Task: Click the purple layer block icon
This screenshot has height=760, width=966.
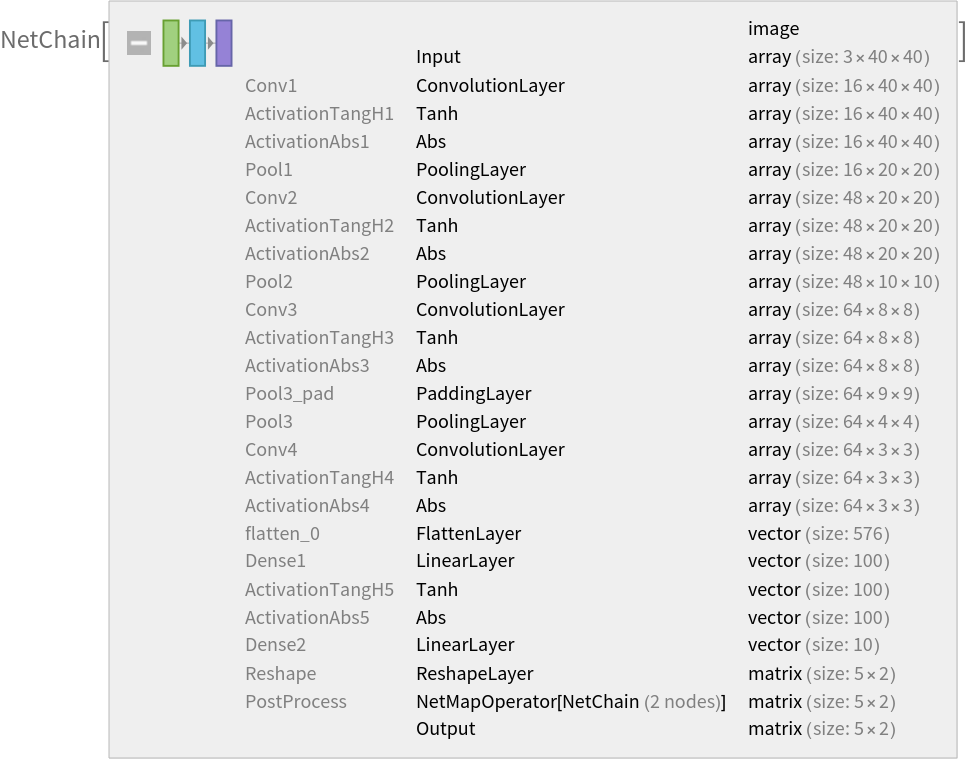Action: pos(224,43)
